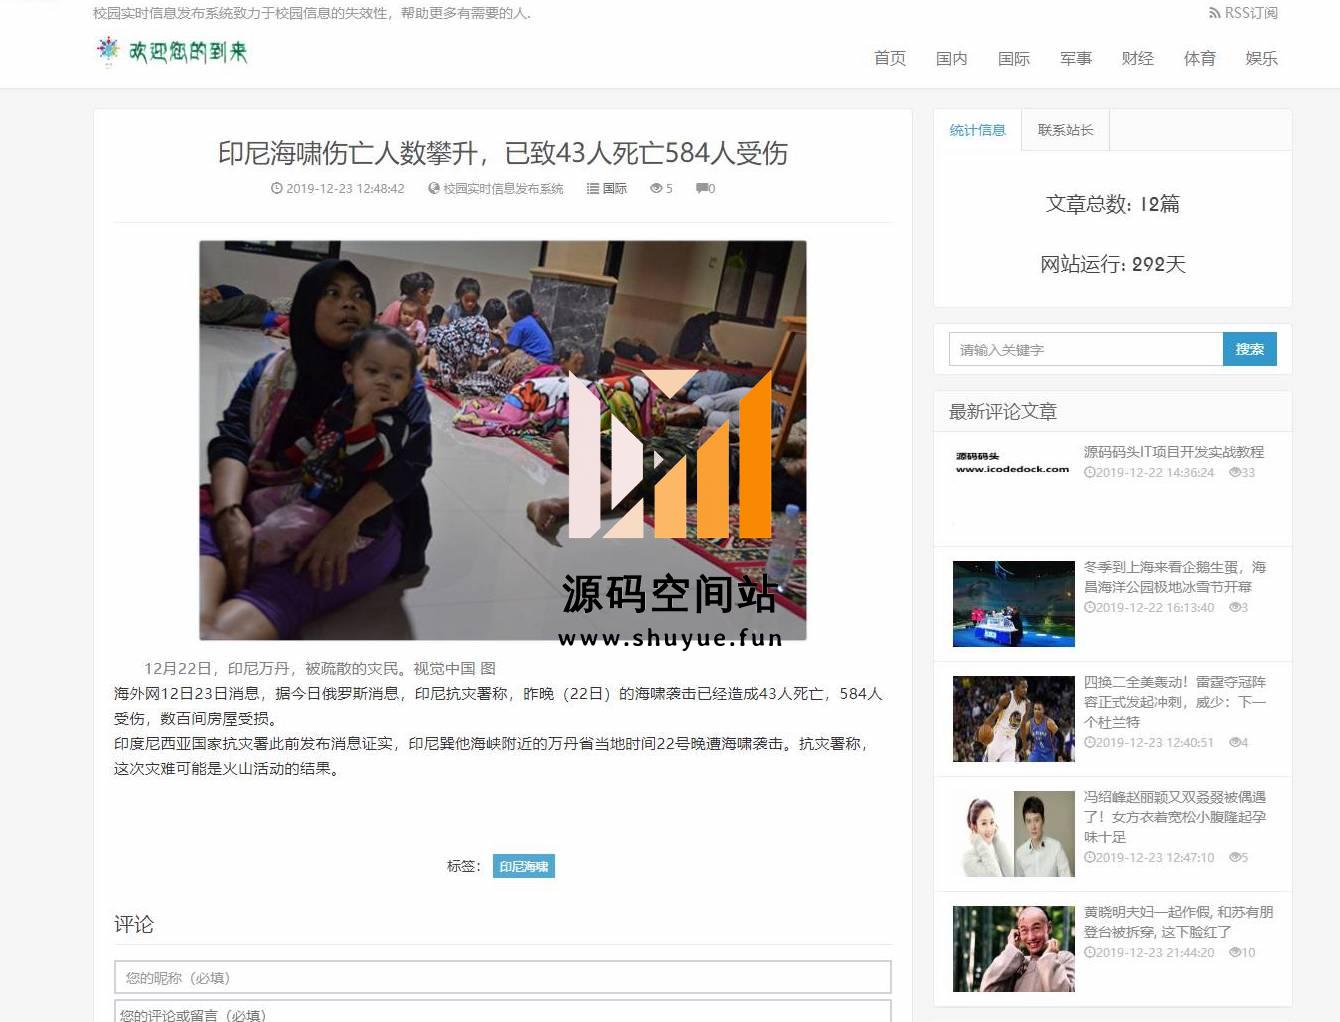The height and width of the screenshot is (1022, 1340).
Task: Click the 评论 section heading
Action: [134, 924]
